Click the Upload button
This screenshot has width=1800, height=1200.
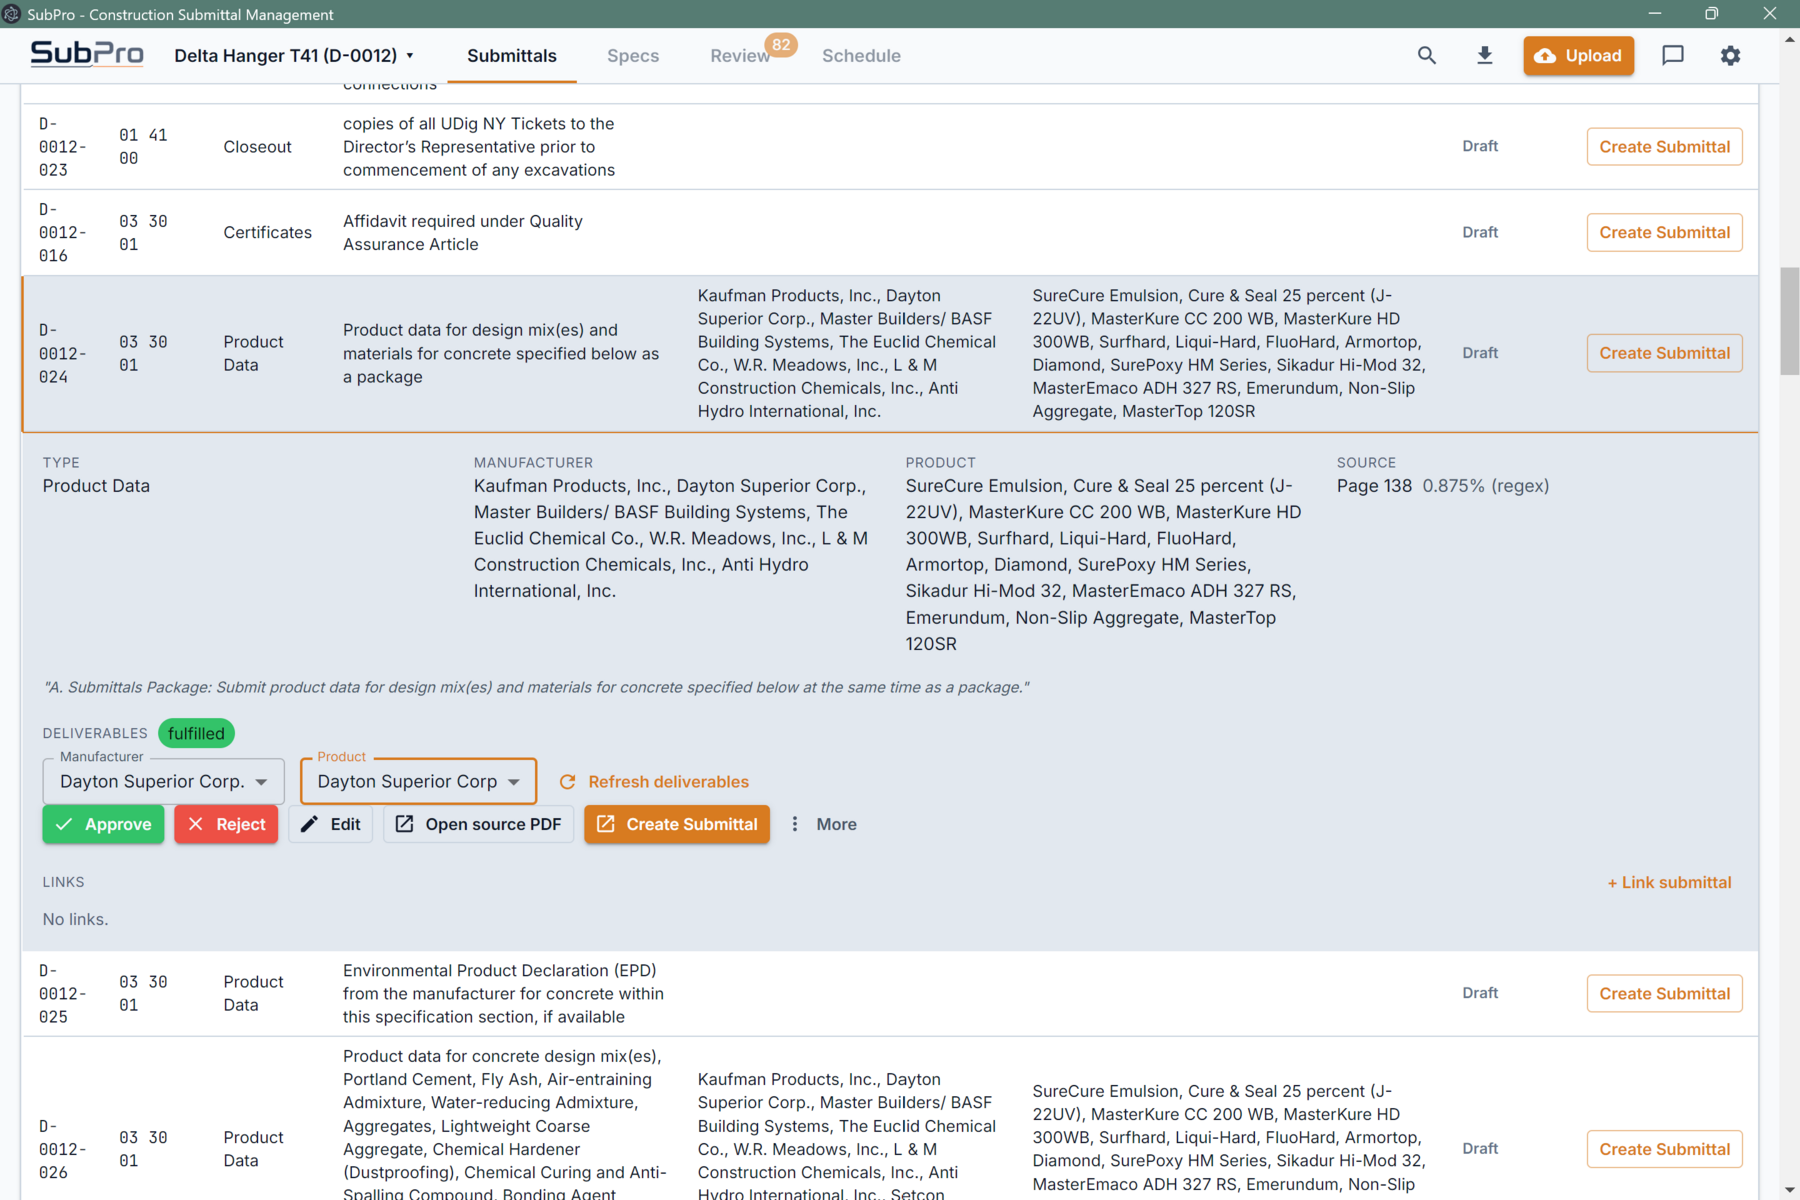[1578, 56]
